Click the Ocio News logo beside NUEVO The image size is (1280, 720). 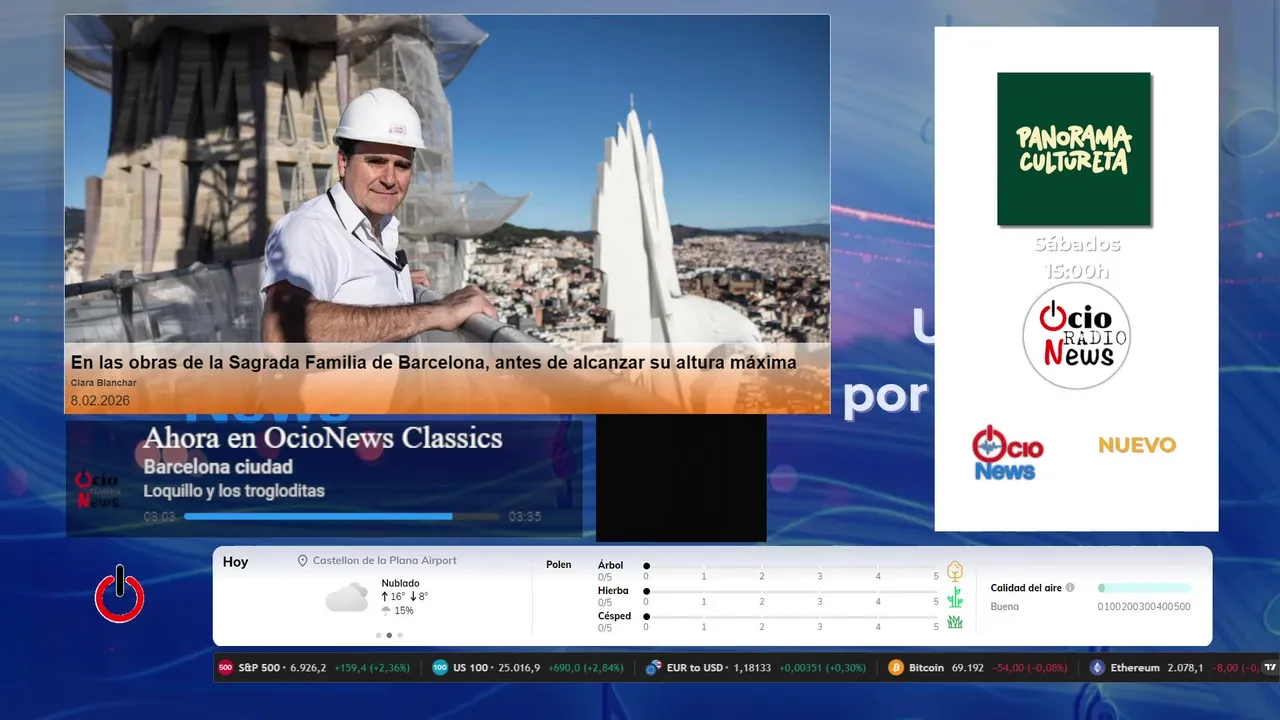1008,452
